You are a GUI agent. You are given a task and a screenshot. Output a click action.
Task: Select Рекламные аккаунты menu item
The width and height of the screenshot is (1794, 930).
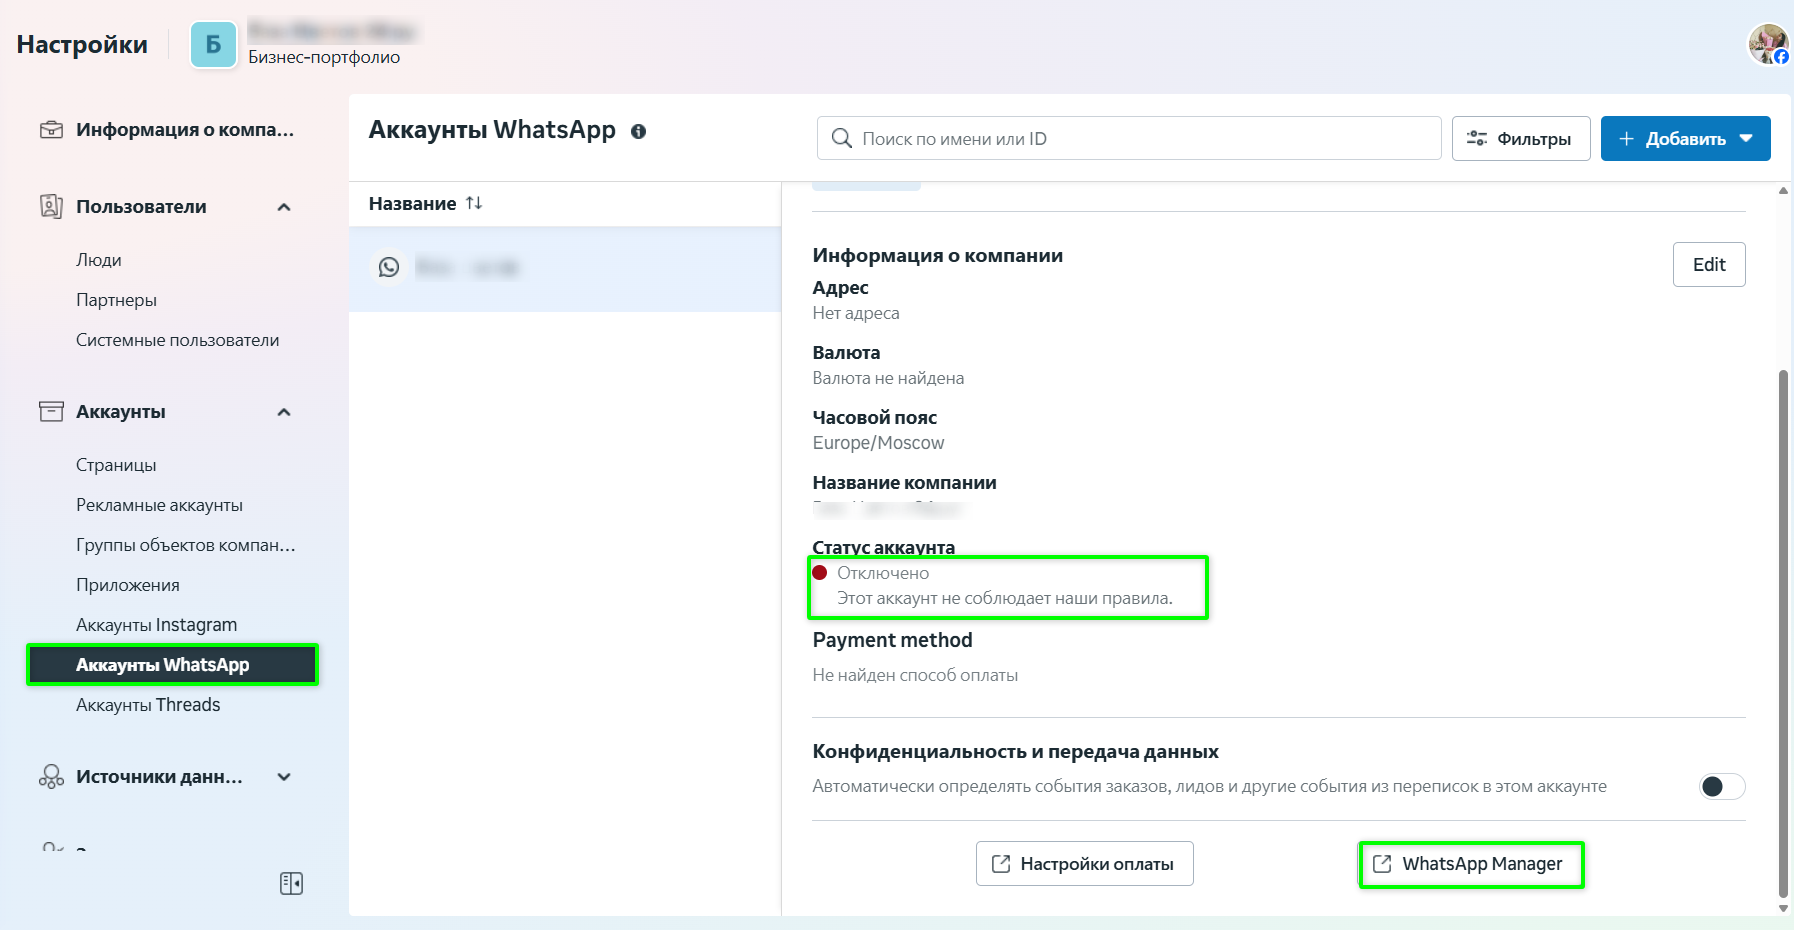point(160,505)
